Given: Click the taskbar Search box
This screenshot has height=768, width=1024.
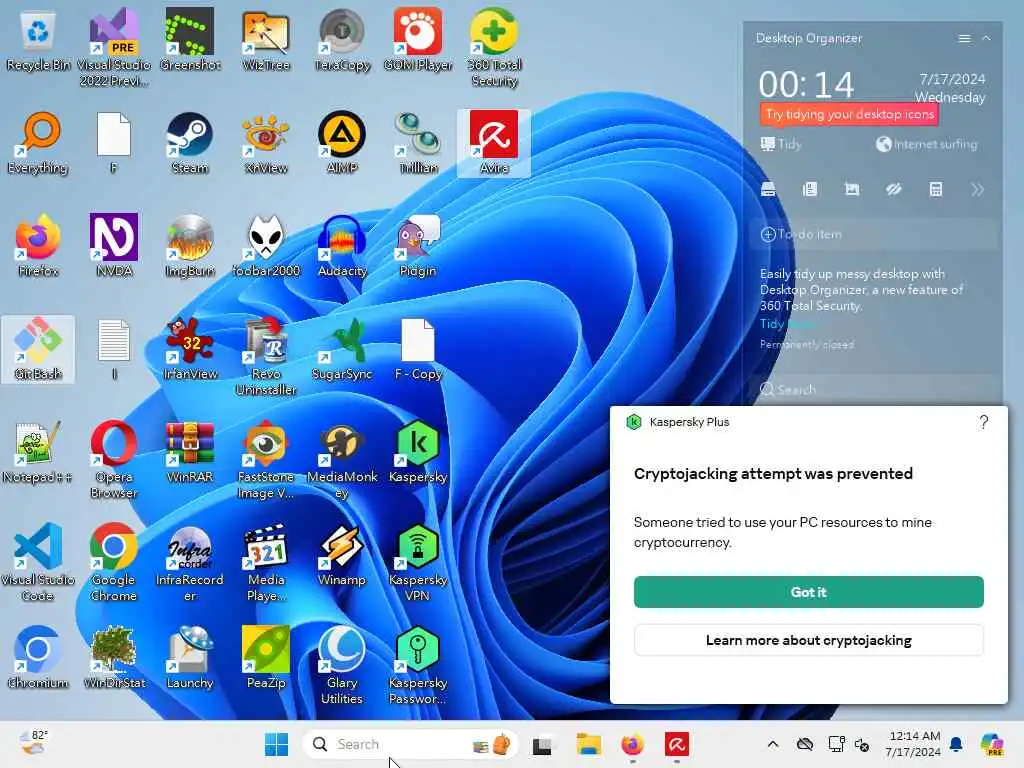Looking at the screenshot, I should [x=410, y=744].
